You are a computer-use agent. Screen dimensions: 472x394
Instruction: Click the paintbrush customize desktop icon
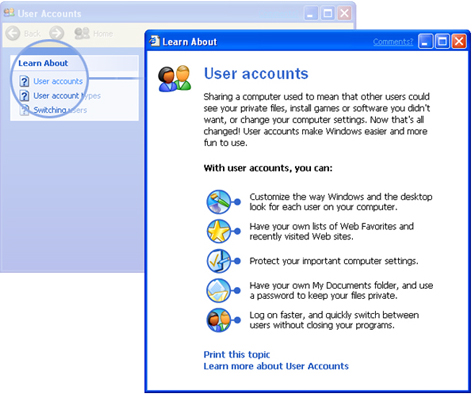point(219,202)
